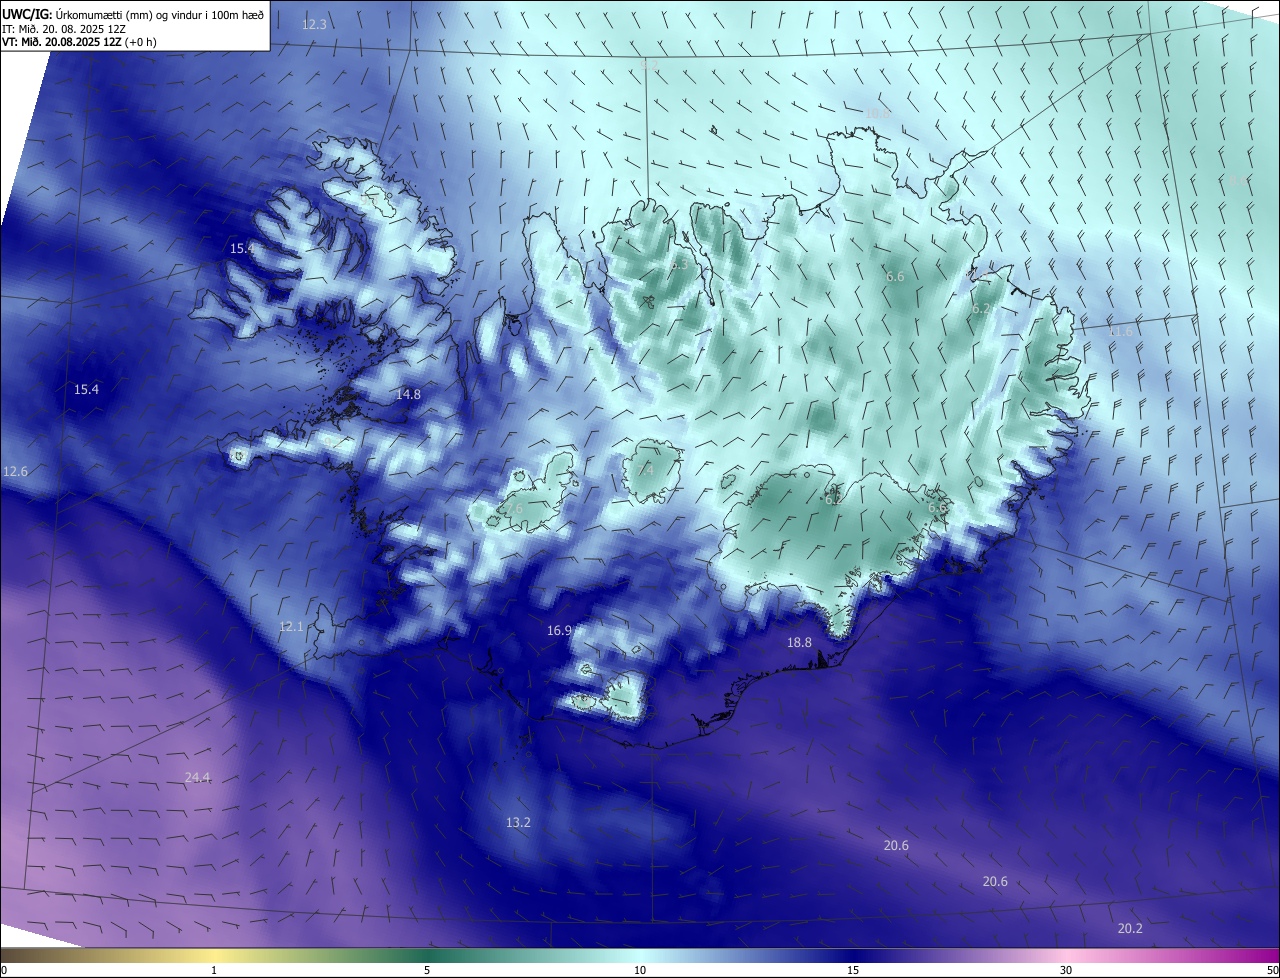Click the 6.3 value label
The height and width of the screenshot is (978, 1280).
pos(679,265)
